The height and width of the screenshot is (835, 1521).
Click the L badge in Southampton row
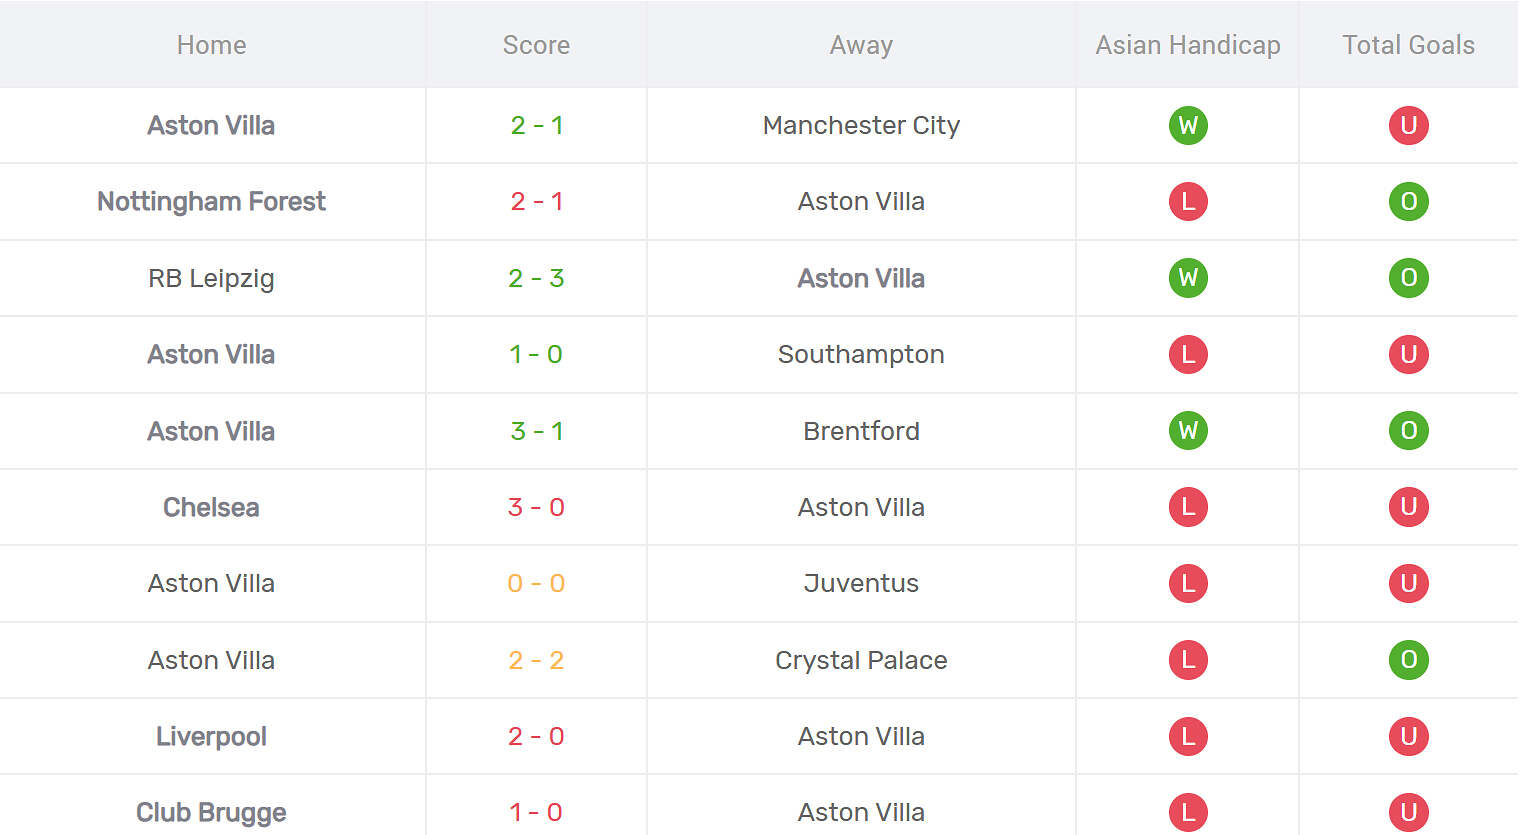[x=1188, y=355]
